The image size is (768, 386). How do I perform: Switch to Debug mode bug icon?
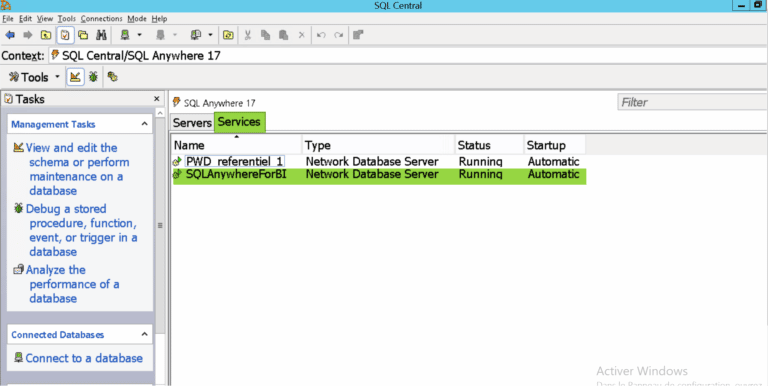click(93, 77)
